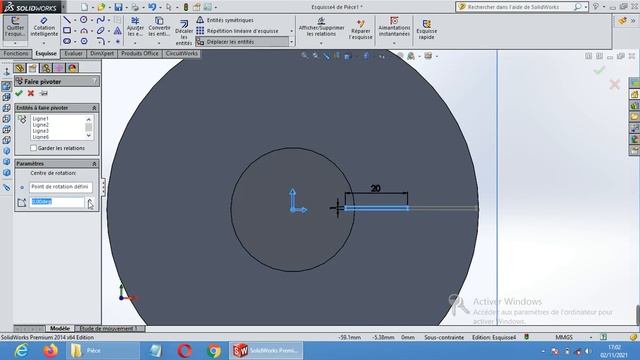The height and width of the screenshot is (360, 640).
Task: Open dropdown under Cotation intelligente
Action: 44,43
